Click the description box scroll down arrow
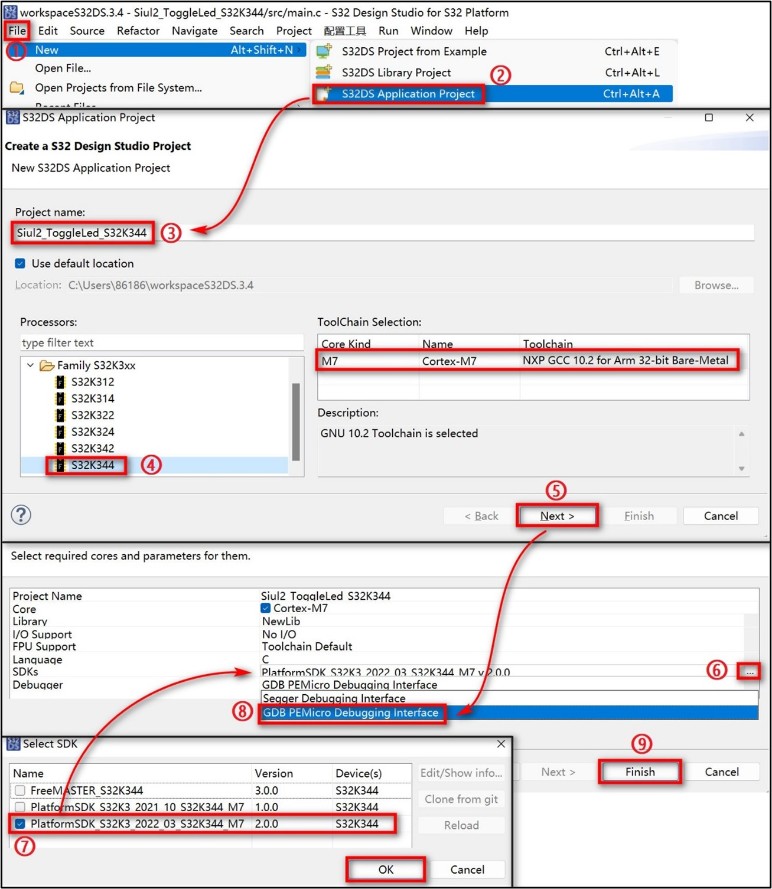Image resolution: width=772 pixels, height=889 pixels. [x=741, y=468]
